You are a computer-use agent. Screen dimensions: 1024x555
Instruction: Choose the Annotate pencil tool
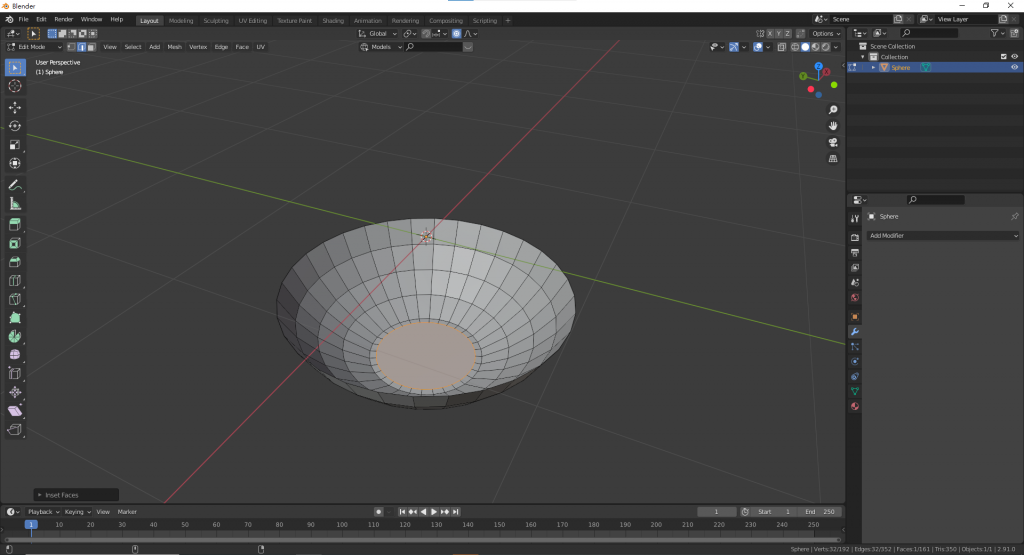[15, 185]
